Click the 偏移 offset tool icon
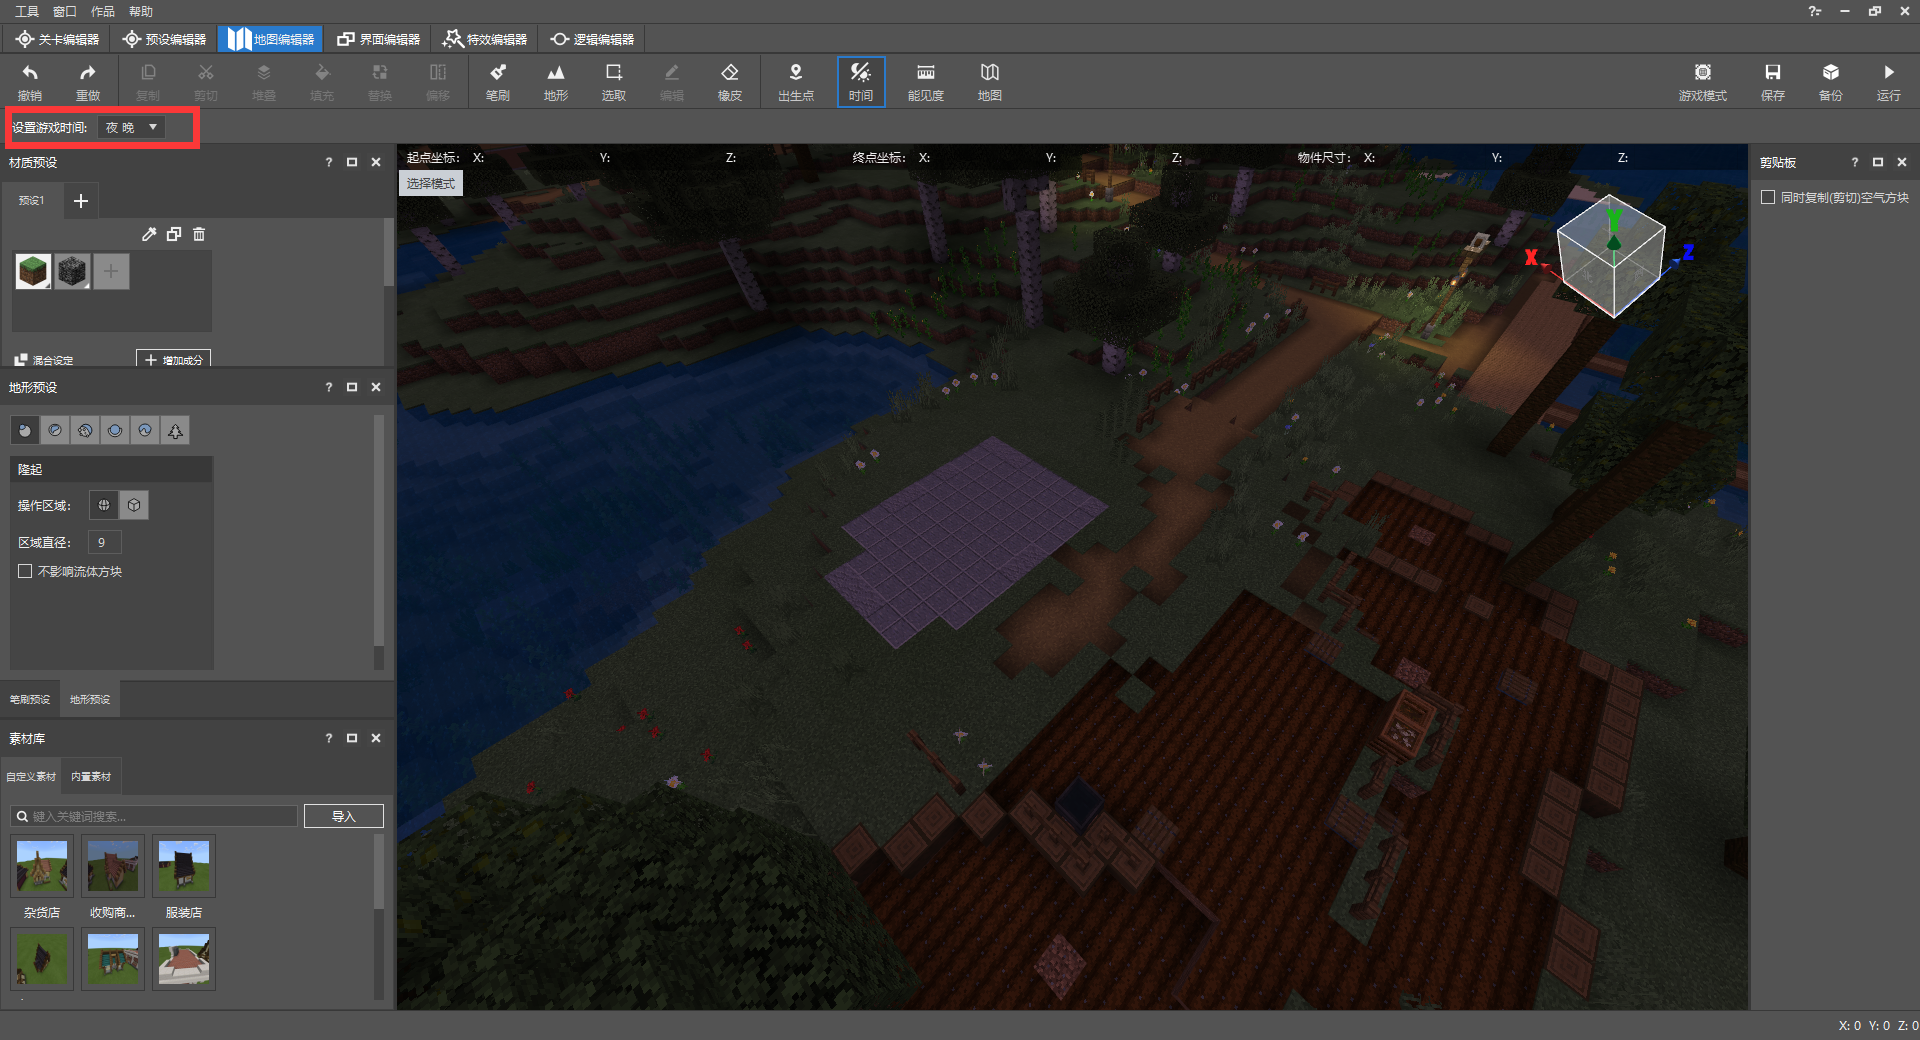 [438, 73]
